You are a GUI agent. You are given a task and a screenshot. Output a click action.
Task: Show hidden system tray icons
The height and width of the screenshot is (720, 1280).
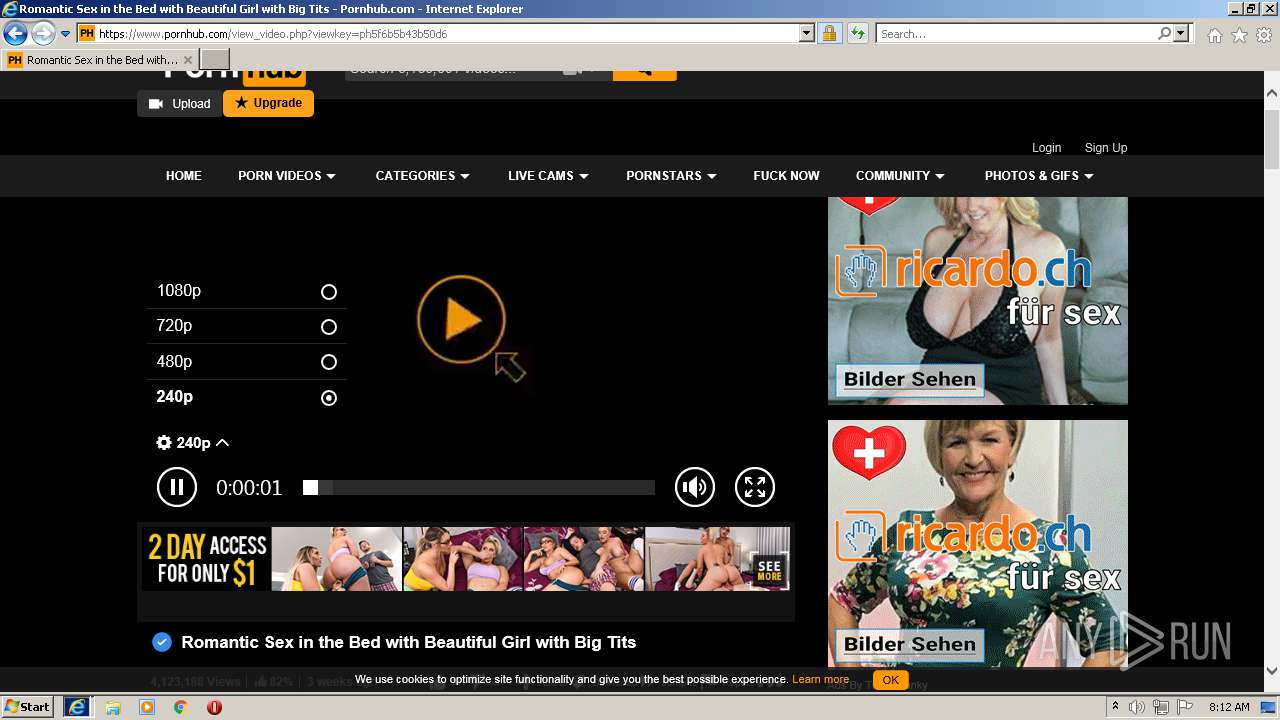point(1116,707)
